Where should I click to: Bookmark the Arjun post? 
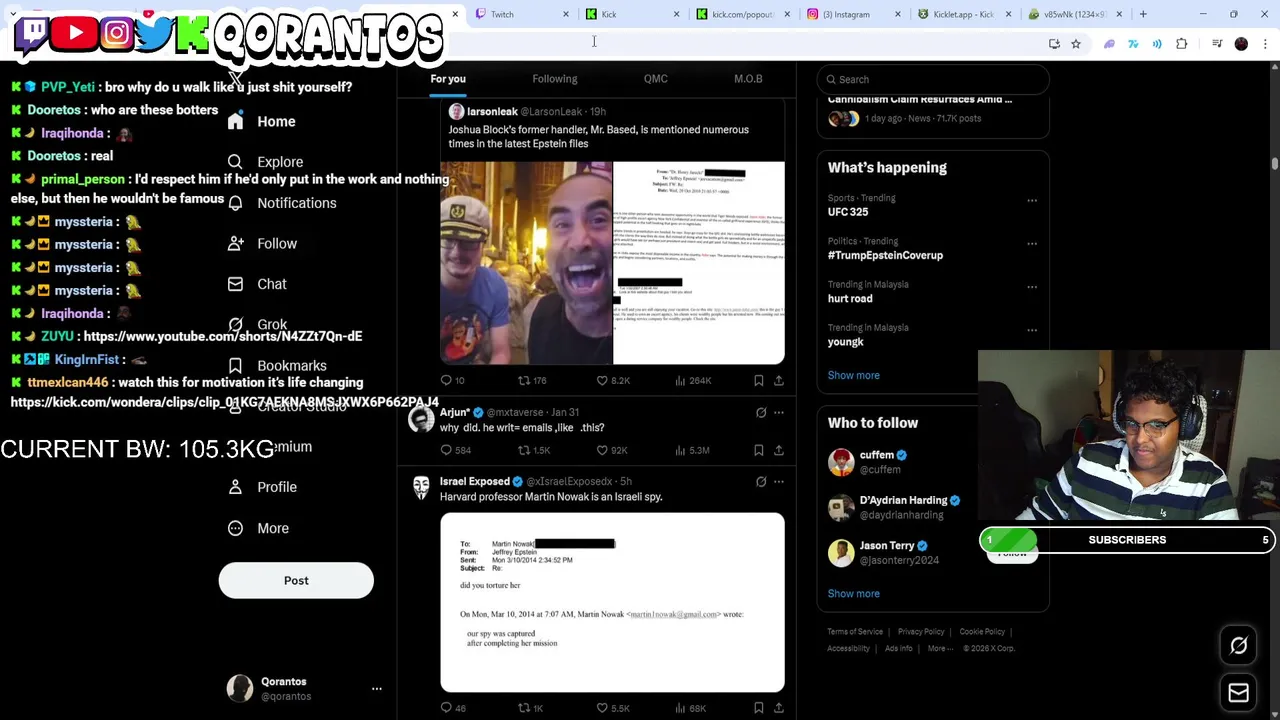pos(759,450)
